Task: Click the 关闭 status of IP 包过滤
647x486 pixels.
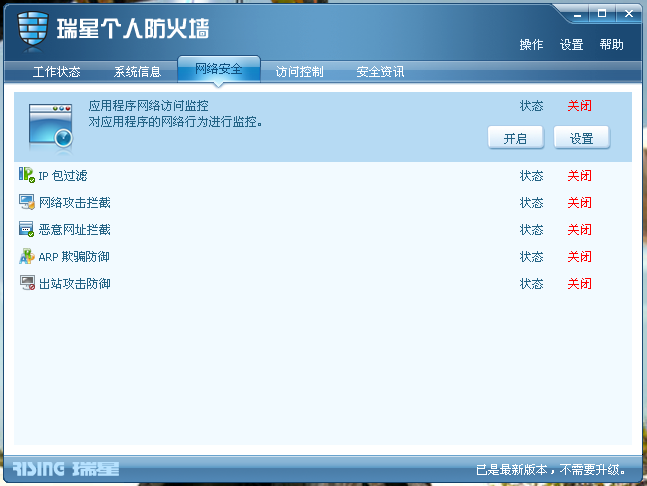Action: point(579,176)
